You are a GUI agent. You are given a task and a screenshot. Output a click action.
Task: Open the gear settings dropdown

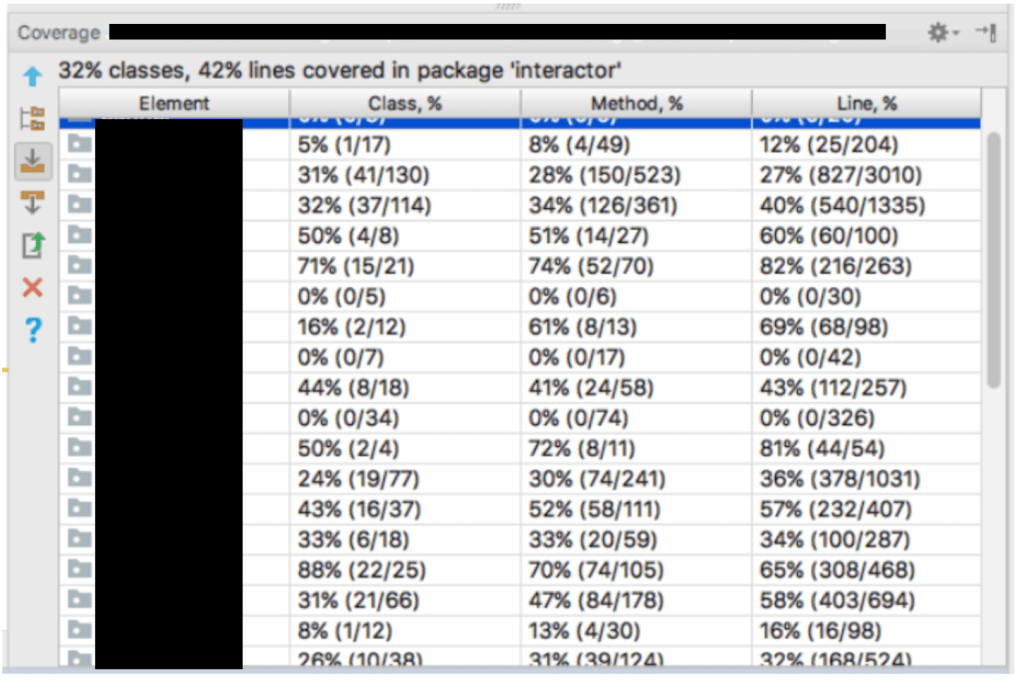(x=942, y=33)
